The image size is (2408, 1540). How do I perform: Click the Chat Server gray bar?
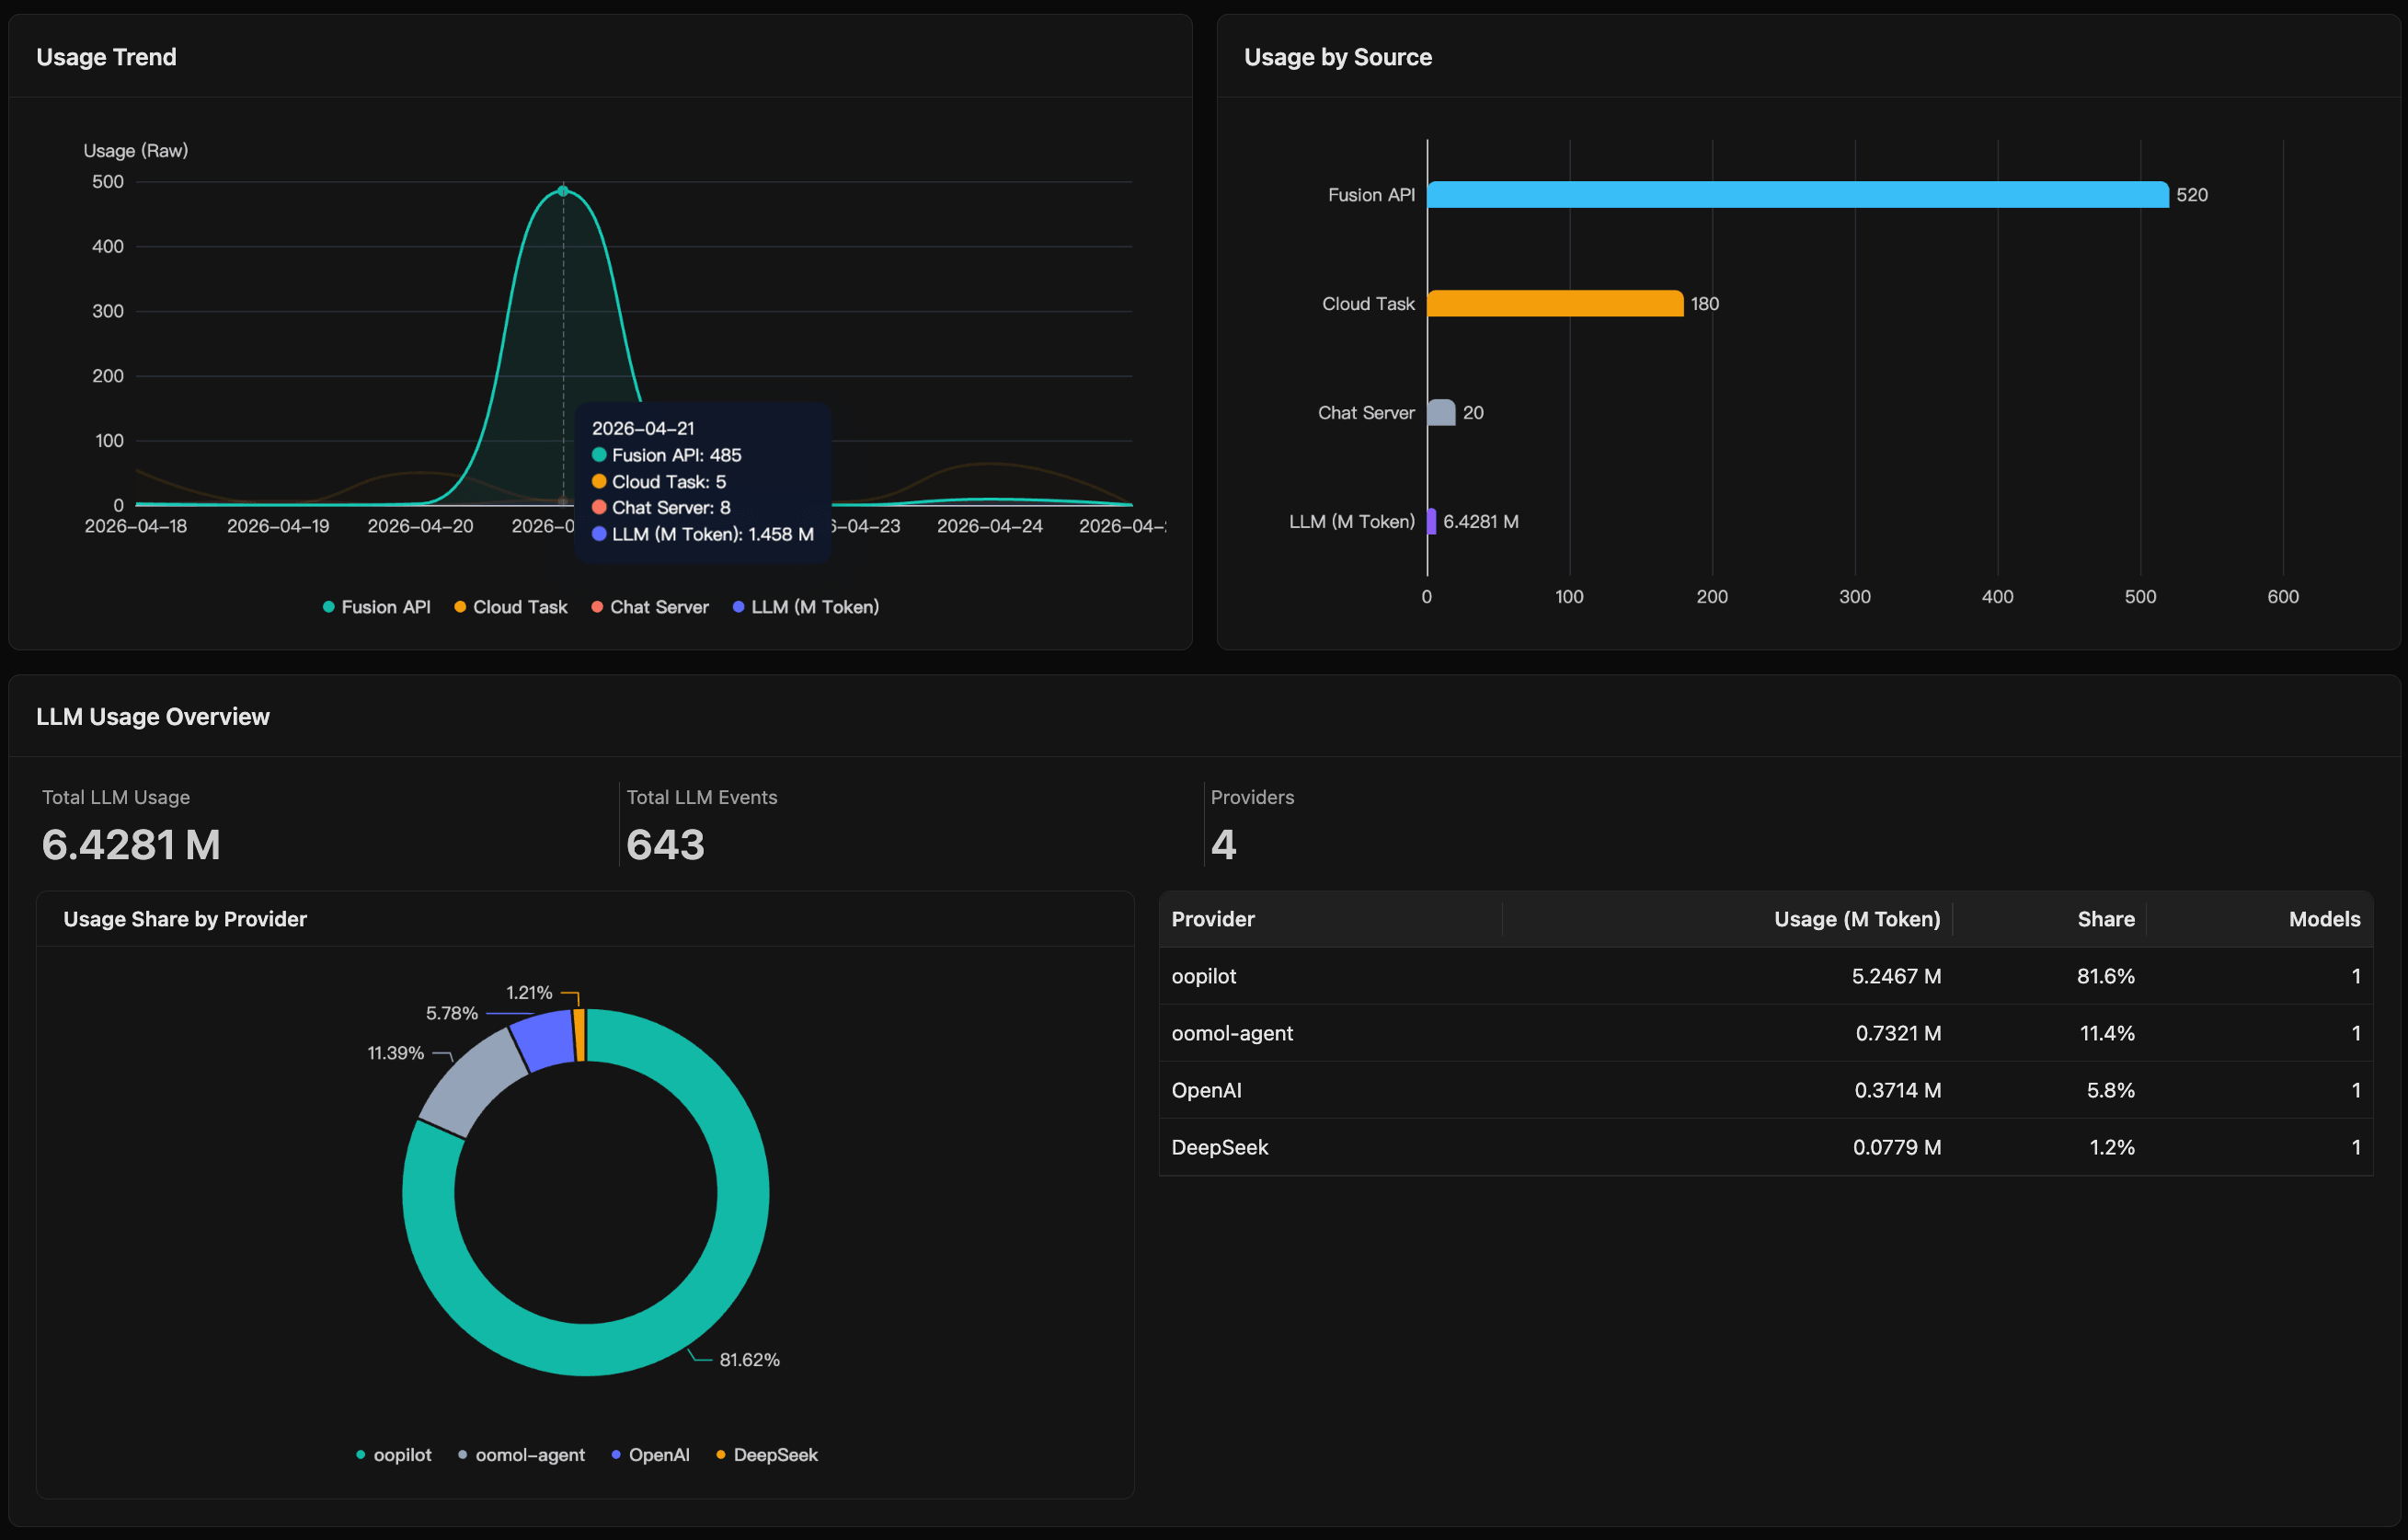(1442, 413)
